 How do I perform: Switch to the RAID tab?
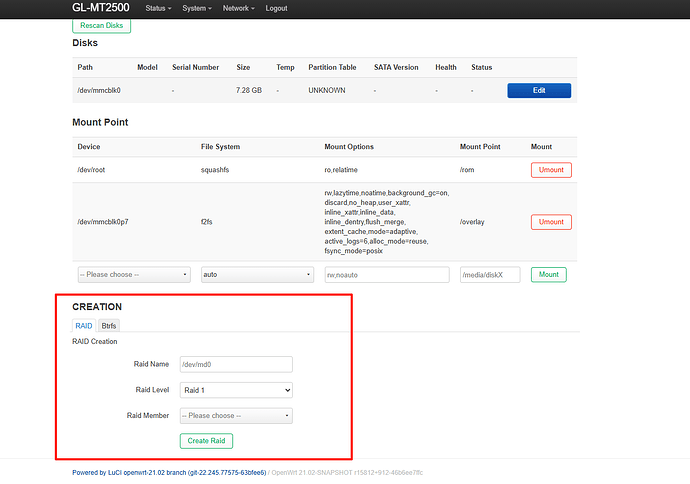pyautogui.click(x=83, y=326)
